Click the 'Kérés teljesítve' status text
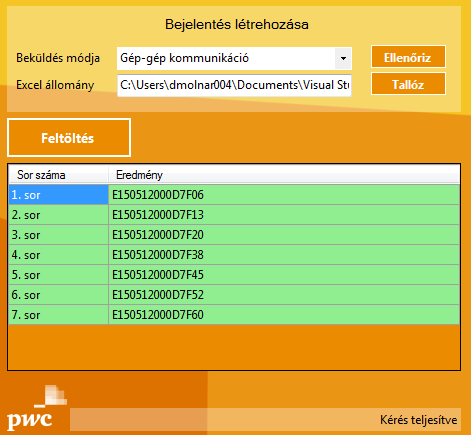Screen dimensions: 471x435 [x=418, y=420]
